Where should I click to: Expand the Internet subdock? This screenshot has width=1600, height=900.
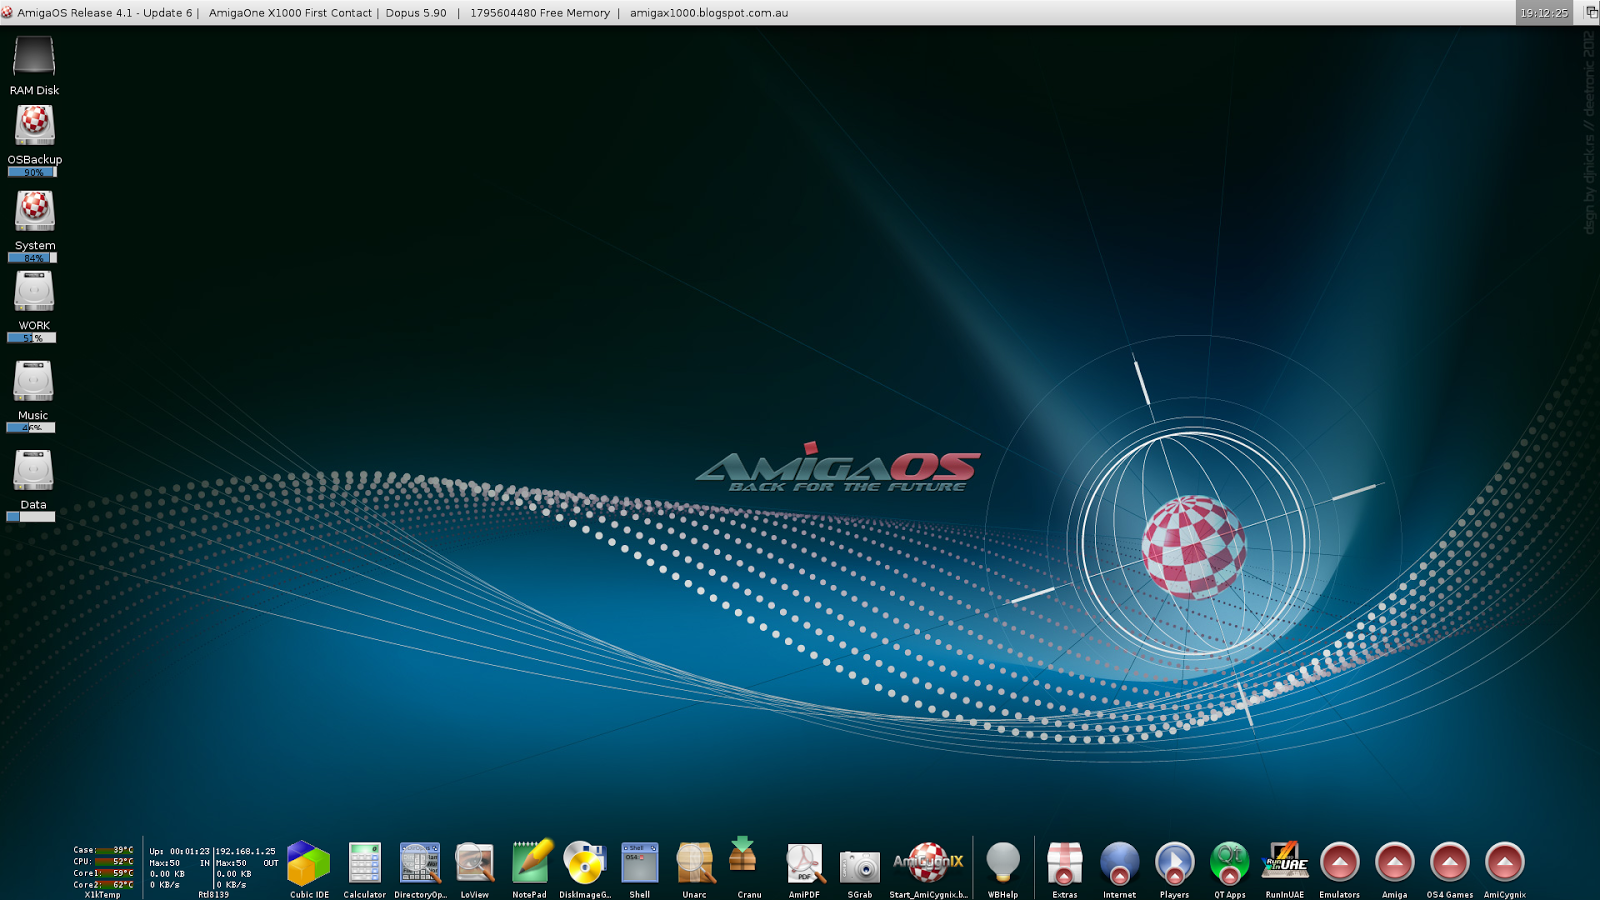pyautogui.click(x=1120, y=862)
